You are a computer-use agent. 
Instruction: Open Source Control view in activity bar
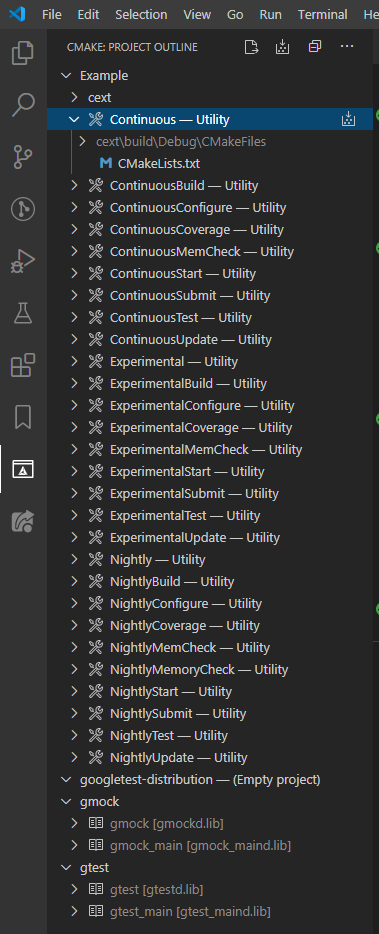click(x=23, y=157)
